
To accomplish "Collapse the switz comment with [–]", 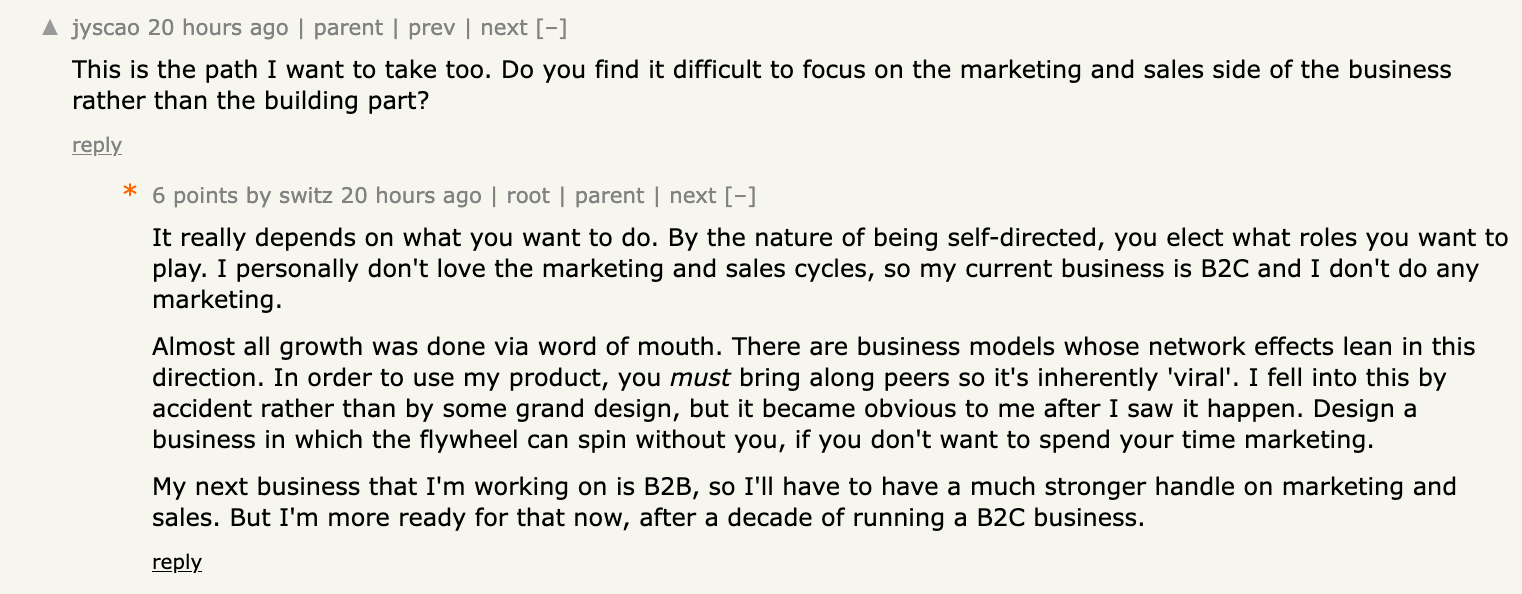I will (x=740, y=196).
